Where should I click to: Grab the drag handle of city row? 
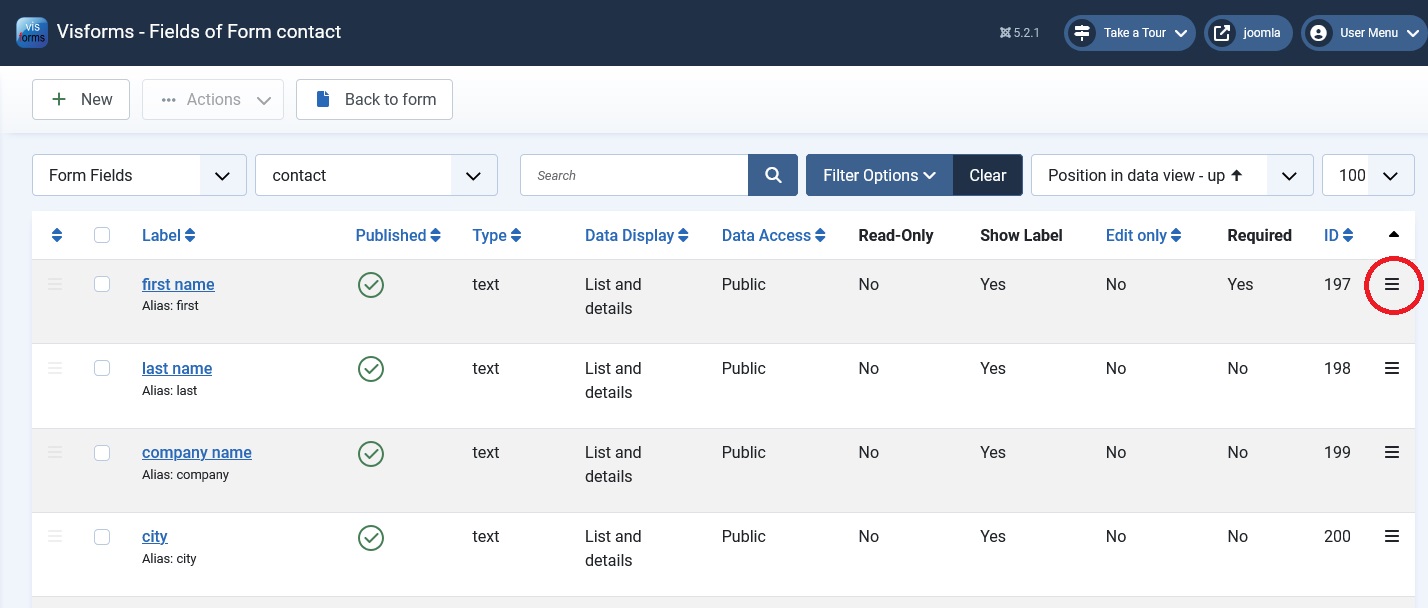[55, 536]
